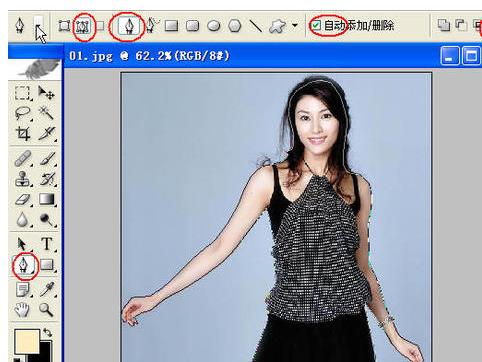Click Add to path area icon
This screenshot has width=482, height=362.
(x=443, y=25)
